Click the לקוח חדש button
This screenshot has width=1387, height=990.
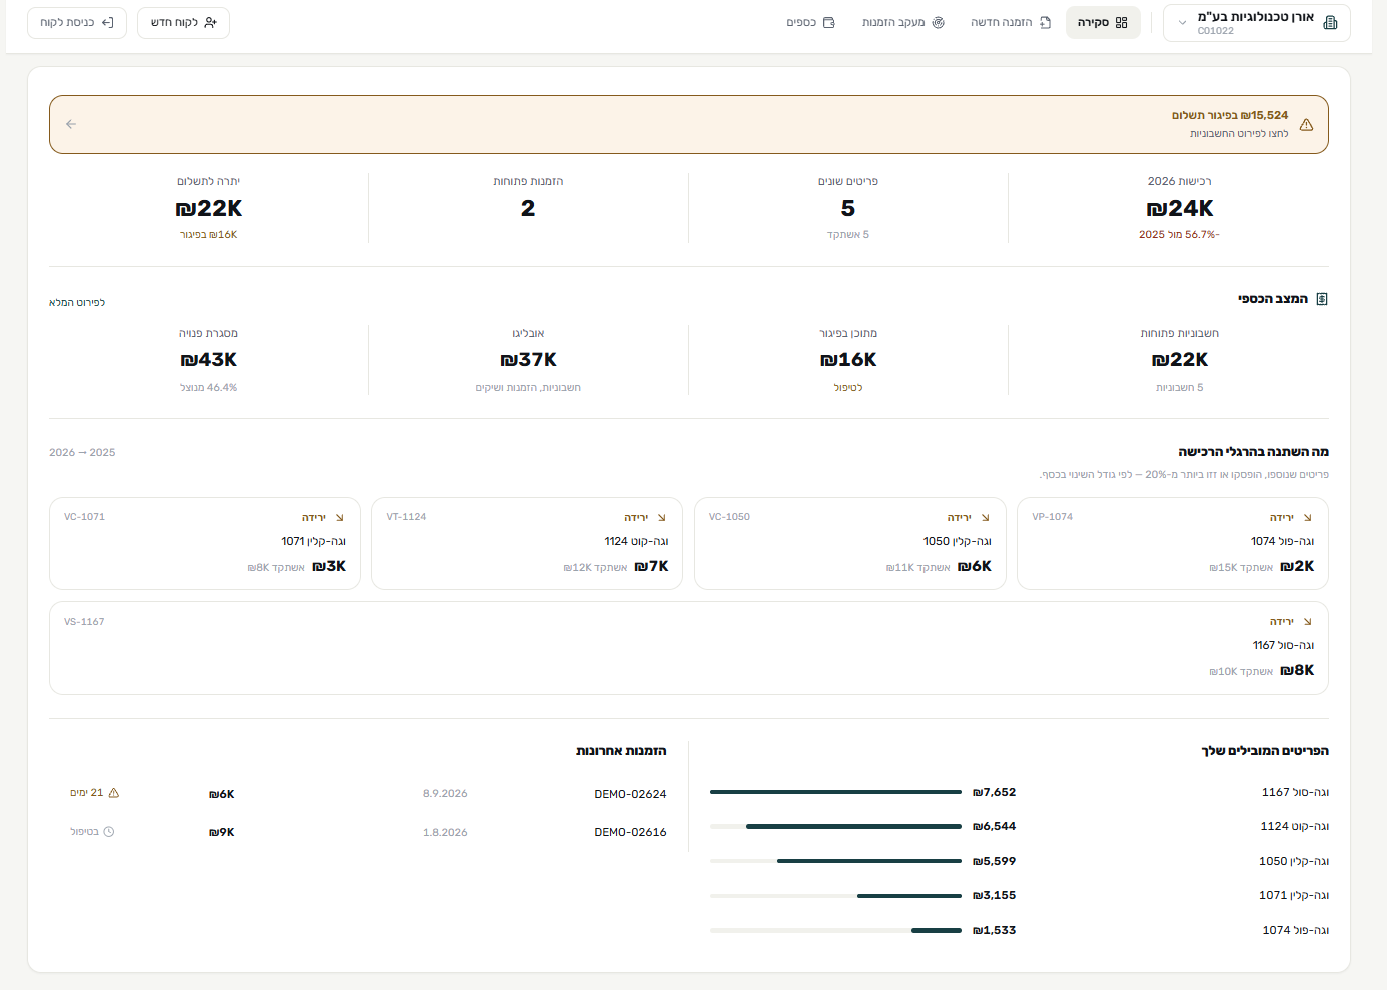tap(183, 22)
